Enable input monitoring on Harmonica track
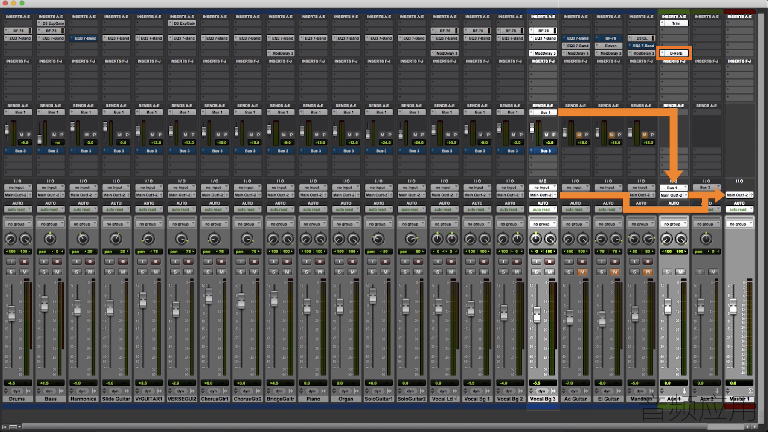 click(76, 262)
